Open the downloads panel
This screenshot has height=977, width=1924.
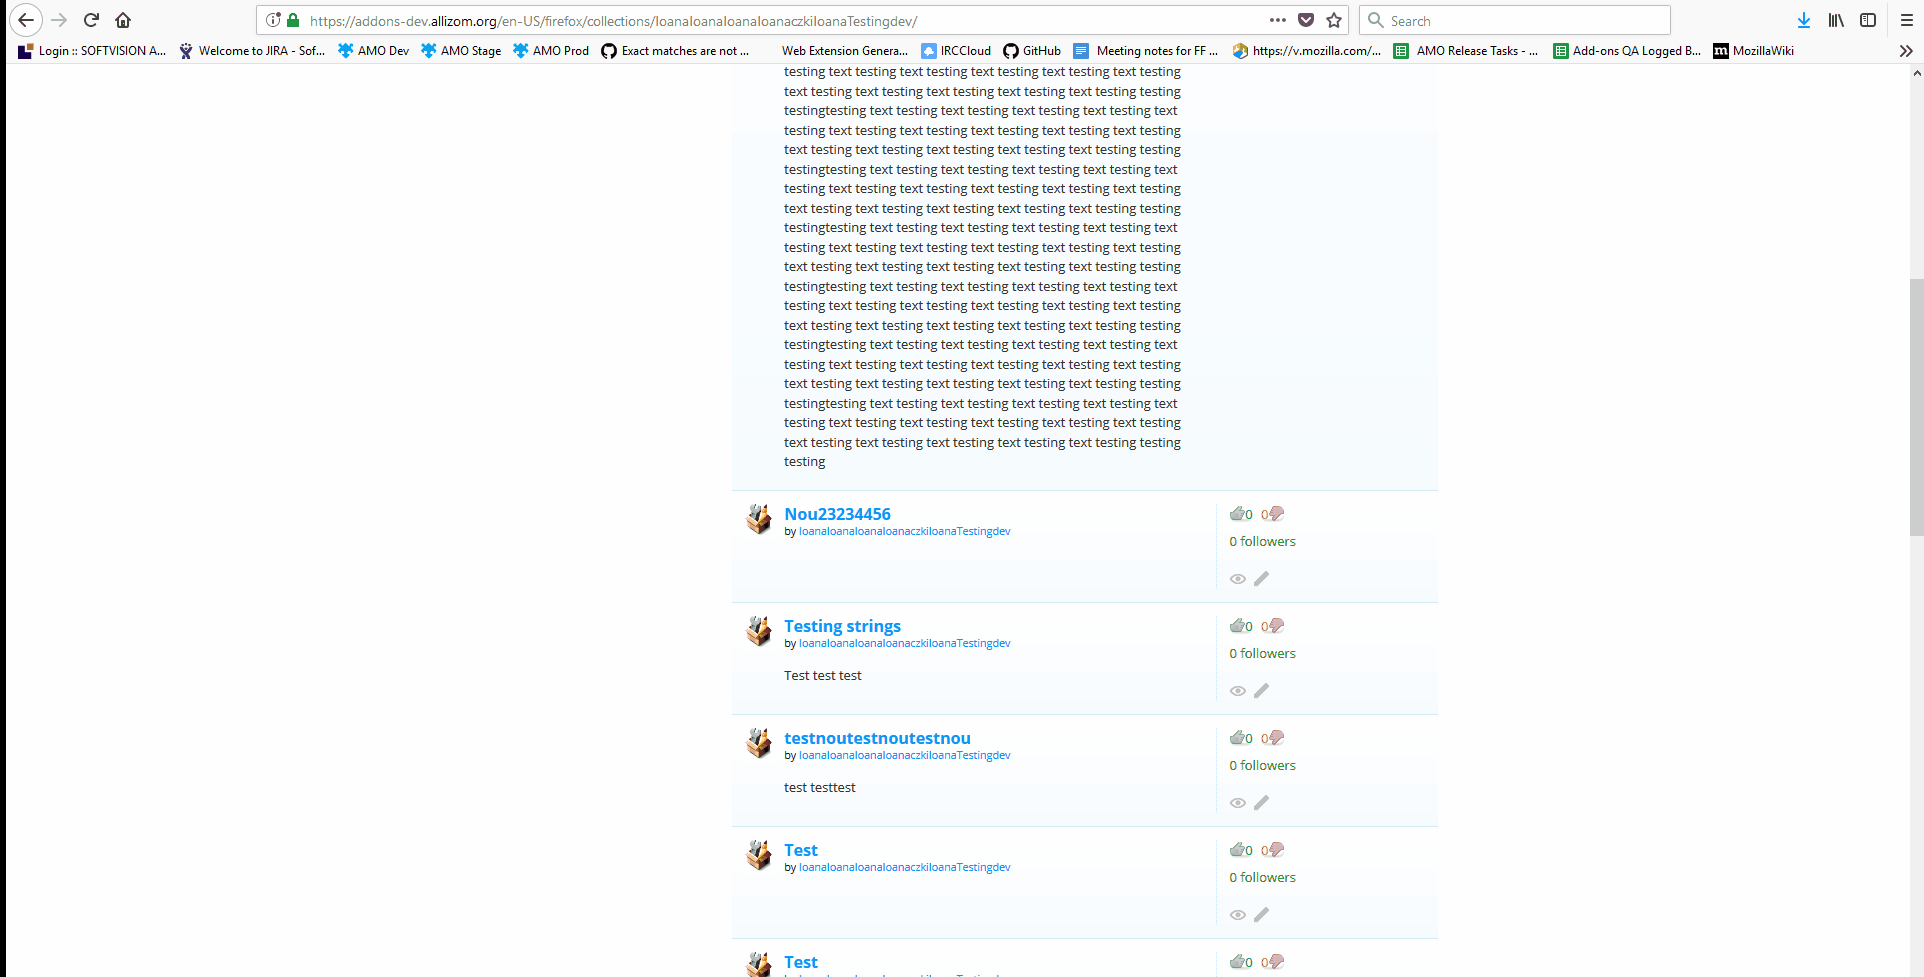click(1804, 20)
